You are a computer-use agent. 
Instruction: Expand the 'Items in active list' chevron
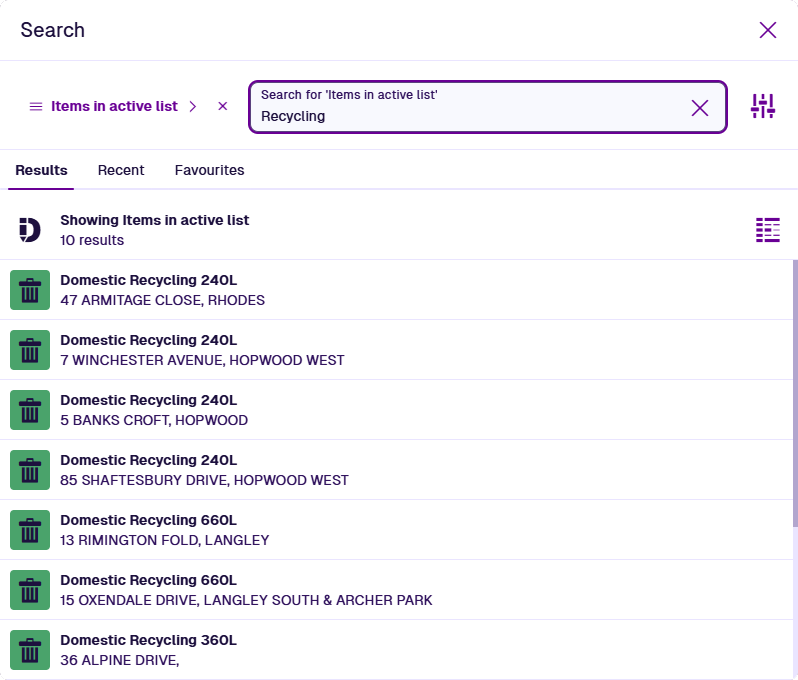193,106
